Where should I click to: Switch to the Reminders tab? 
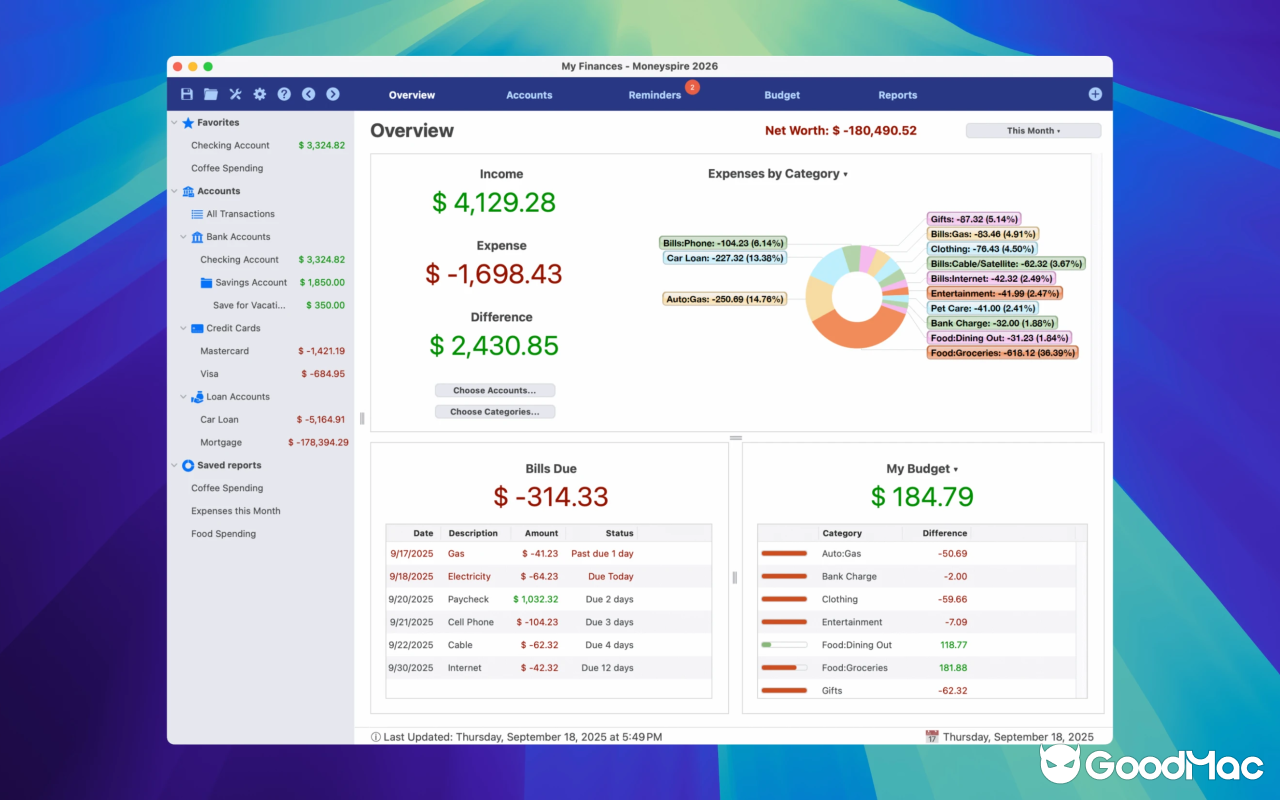[655, 95]
